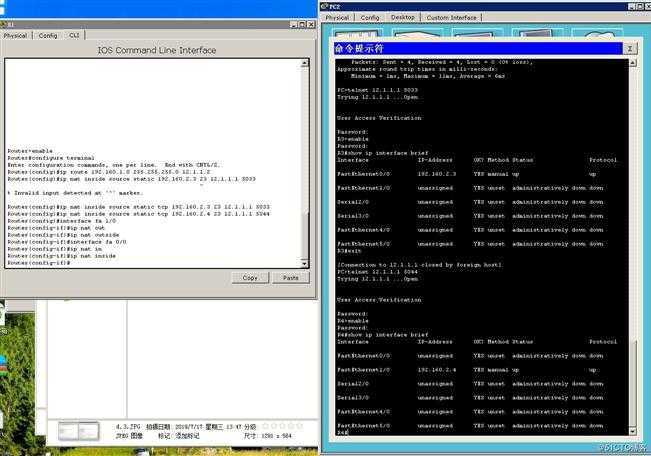651x456 pixels.
Task: Click the PC2 command prompt scrollbar up arrow
Action: [x=632, y=63]
